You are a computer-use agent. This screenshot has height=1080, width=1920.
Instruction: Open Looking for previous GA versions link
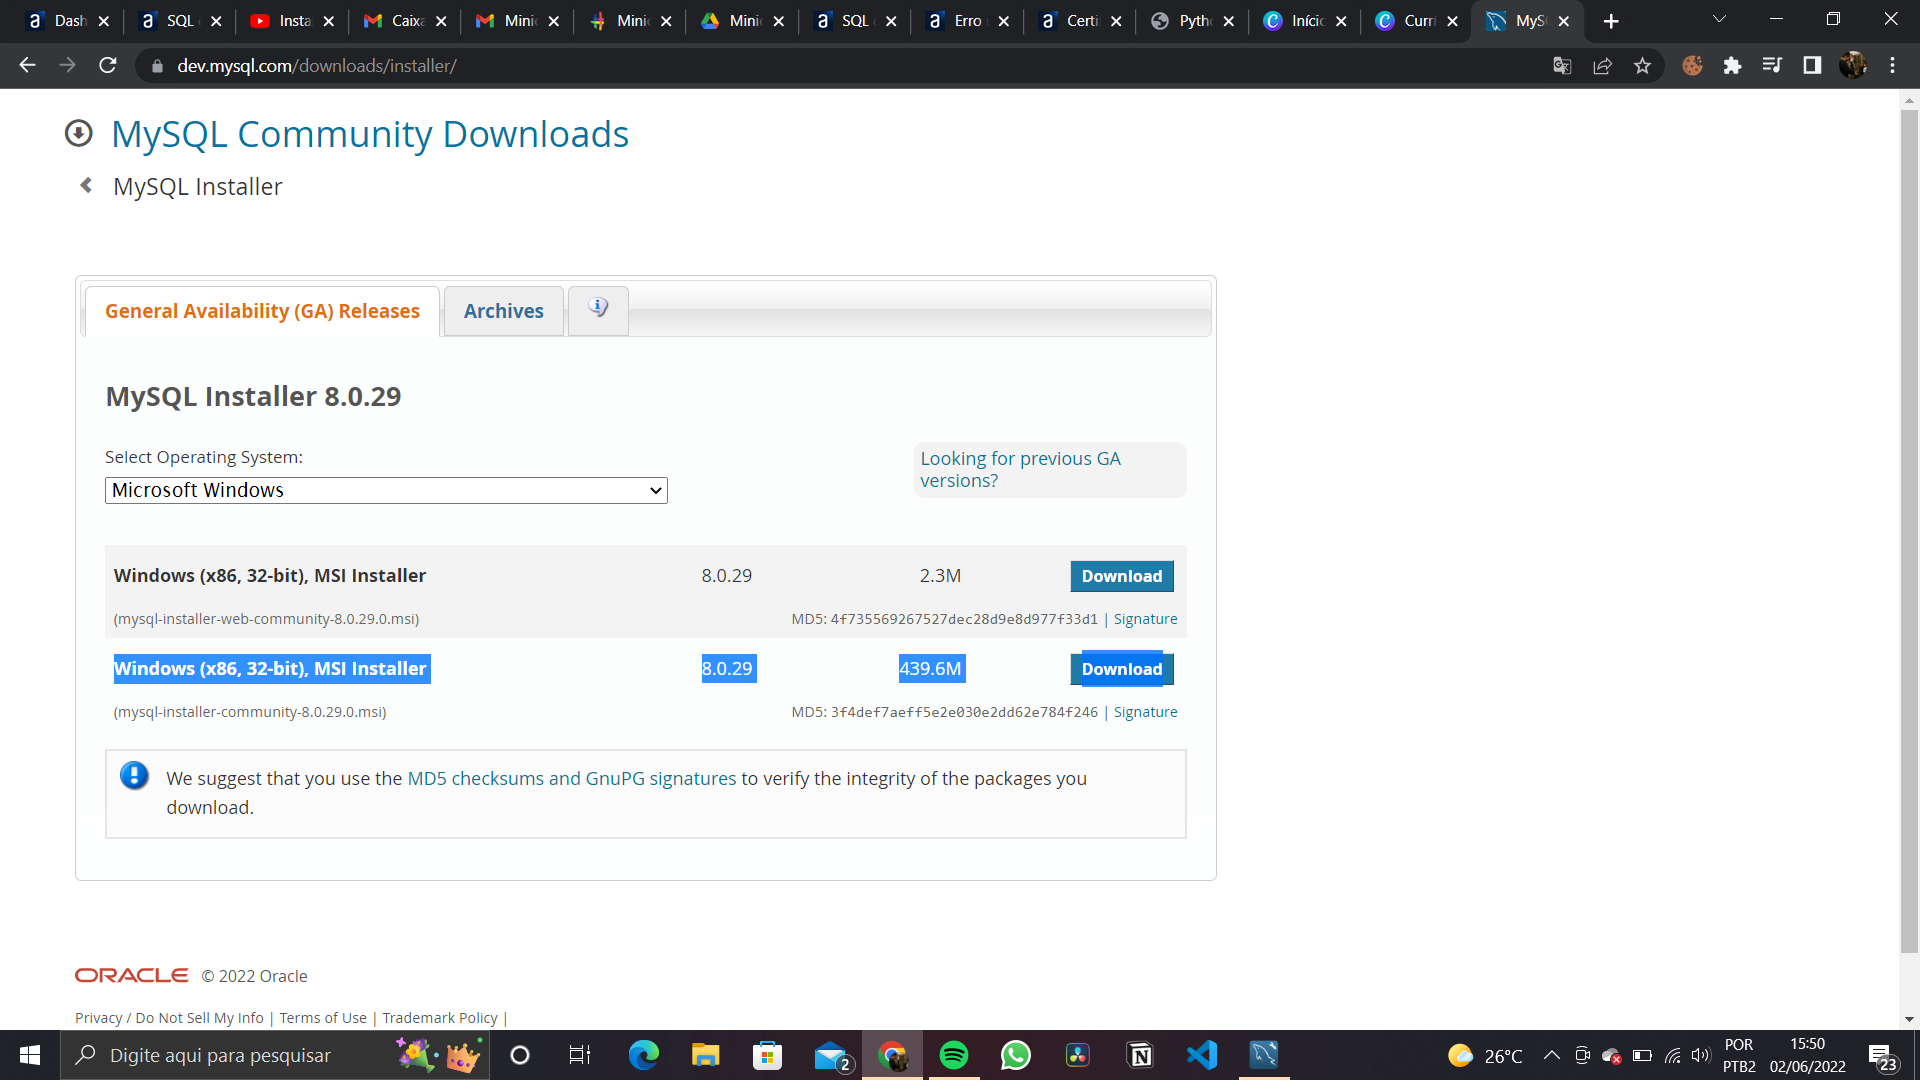(1020, 469)
